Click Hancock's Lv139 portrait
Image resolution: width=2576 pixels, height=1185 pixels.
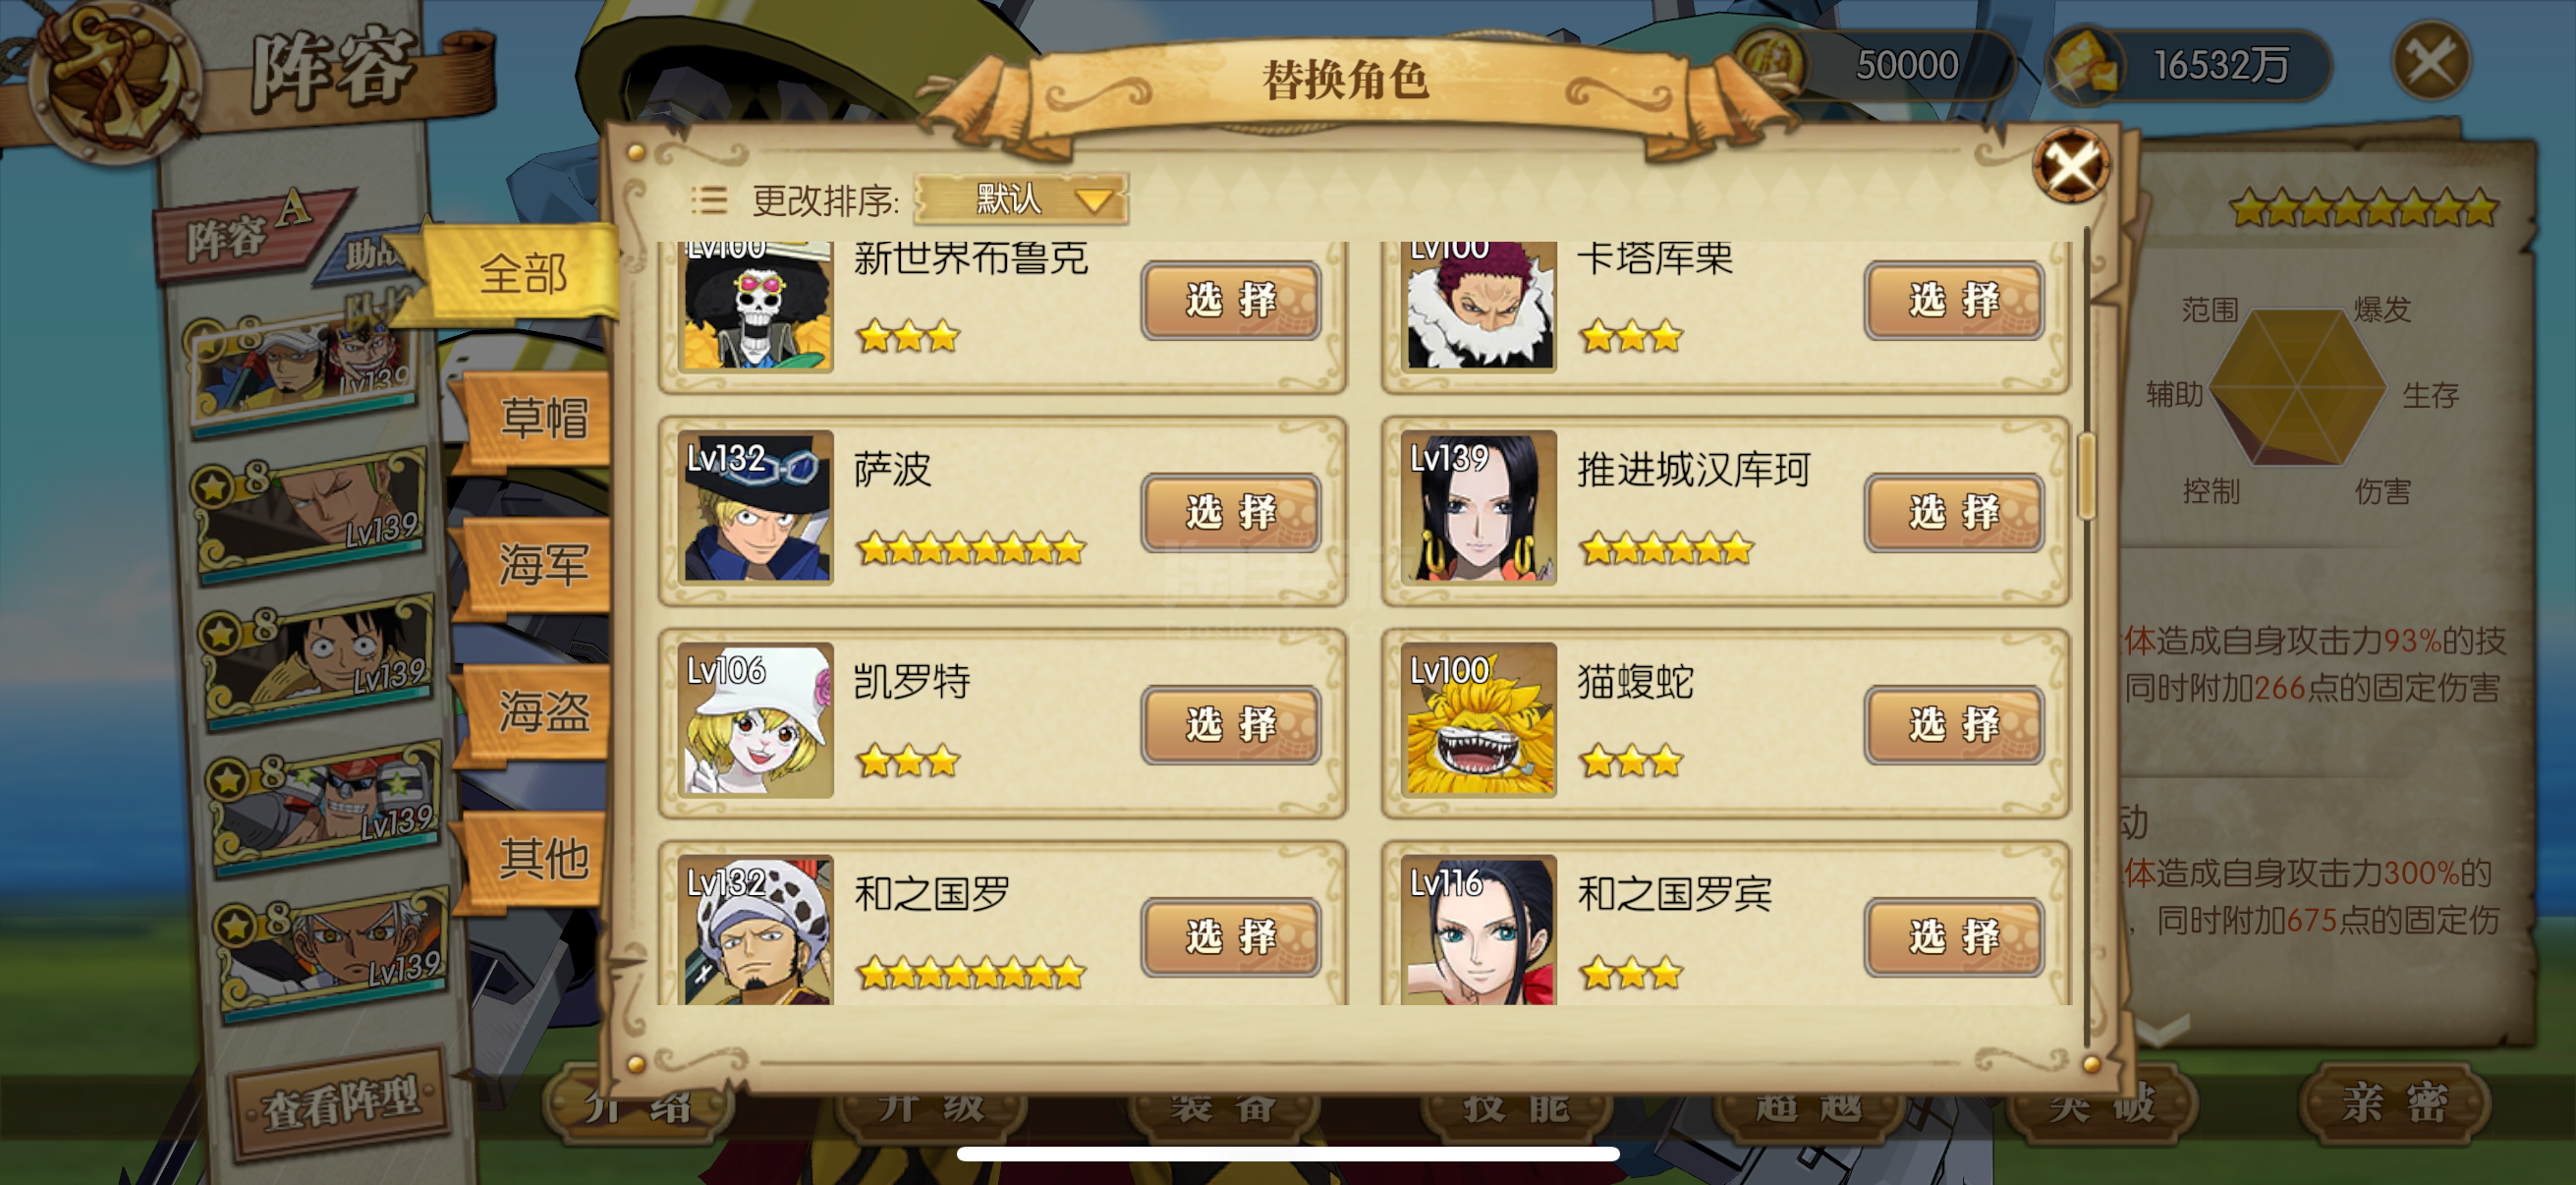1478,507
